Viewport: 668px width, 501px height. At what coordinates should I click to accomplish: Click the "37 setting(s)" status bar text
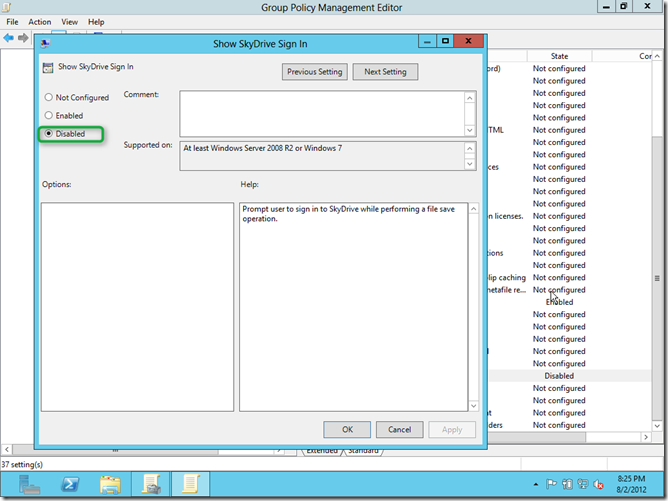tap(22, 464)
